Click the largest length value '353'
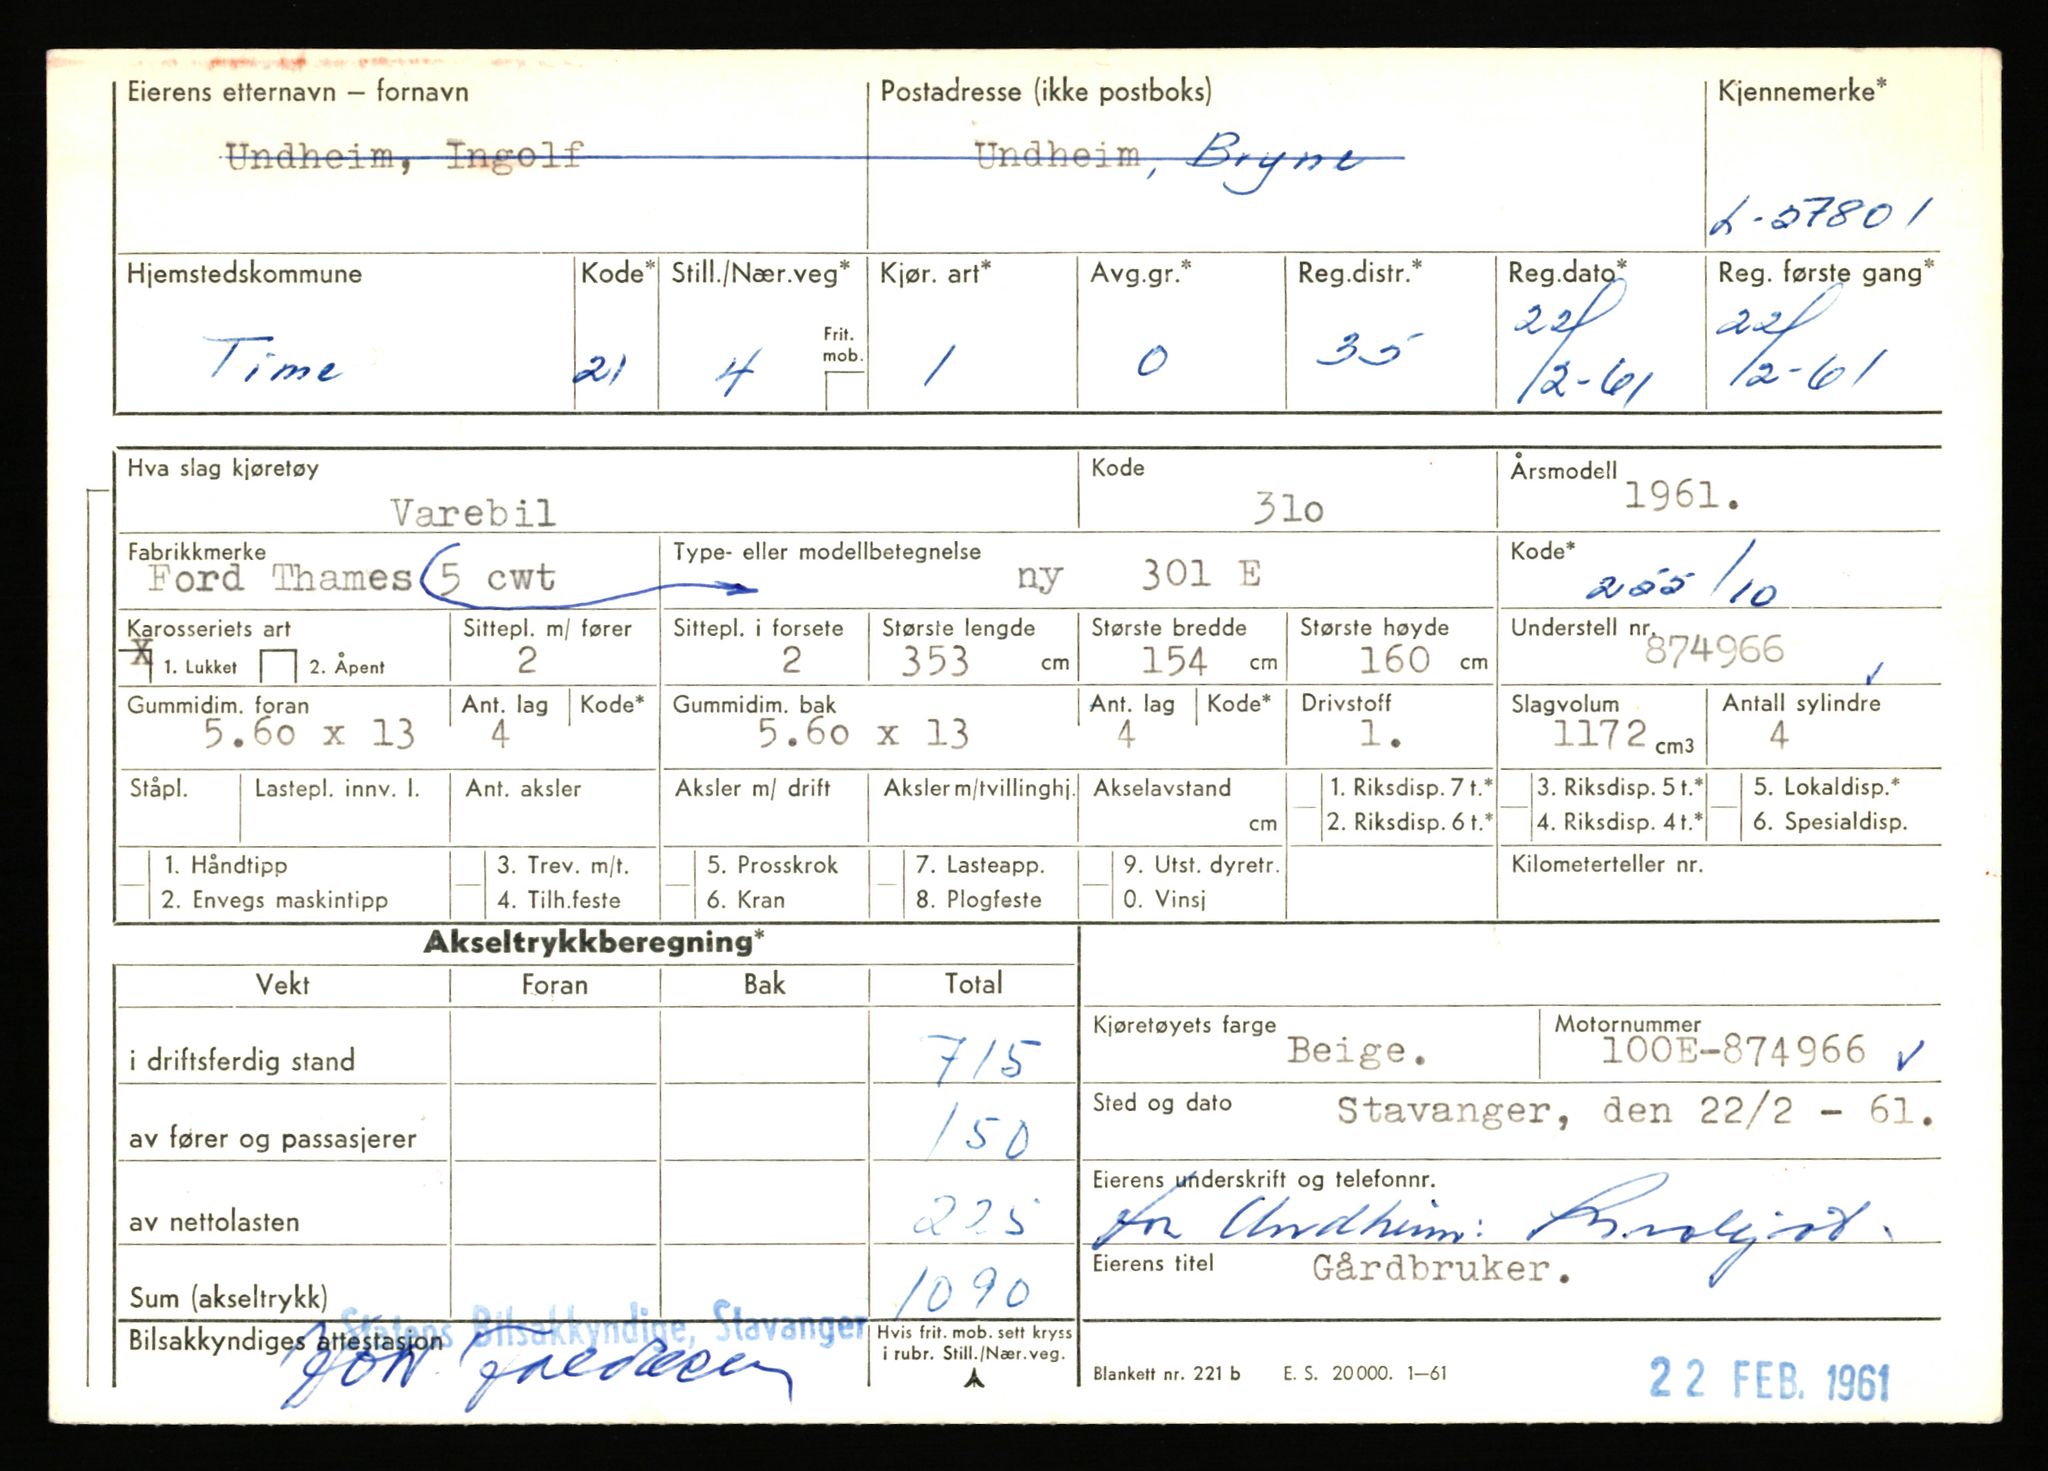 pos(935,662)
